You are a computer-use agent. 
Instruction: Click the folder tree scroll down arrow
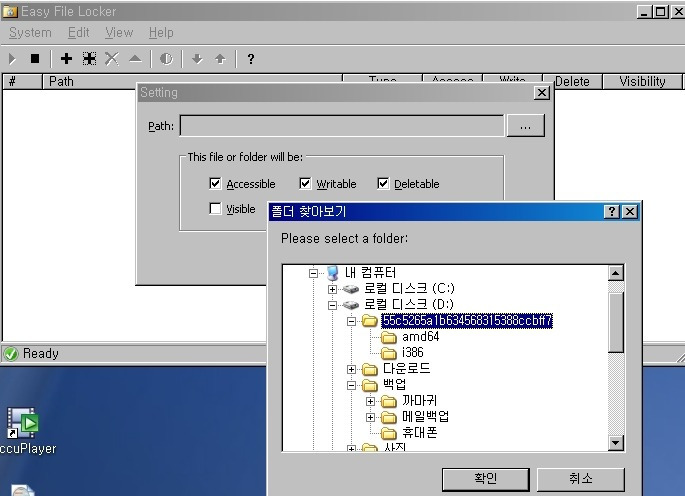pyautogui.click(x=616, y=443)
